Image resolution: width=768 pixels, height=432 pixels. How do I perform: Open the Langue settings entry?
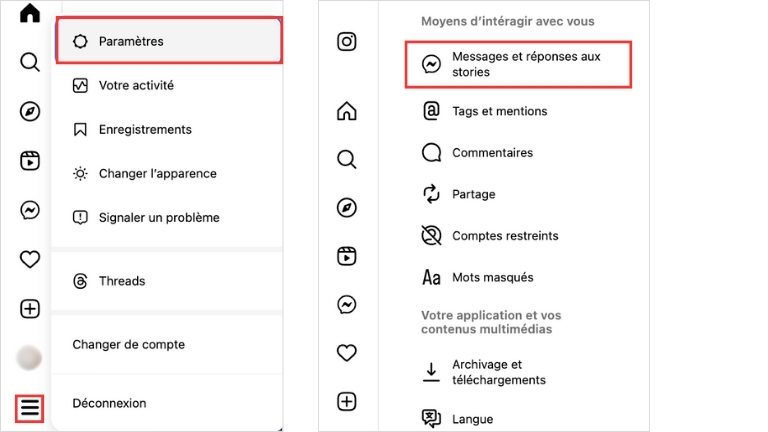472,419
